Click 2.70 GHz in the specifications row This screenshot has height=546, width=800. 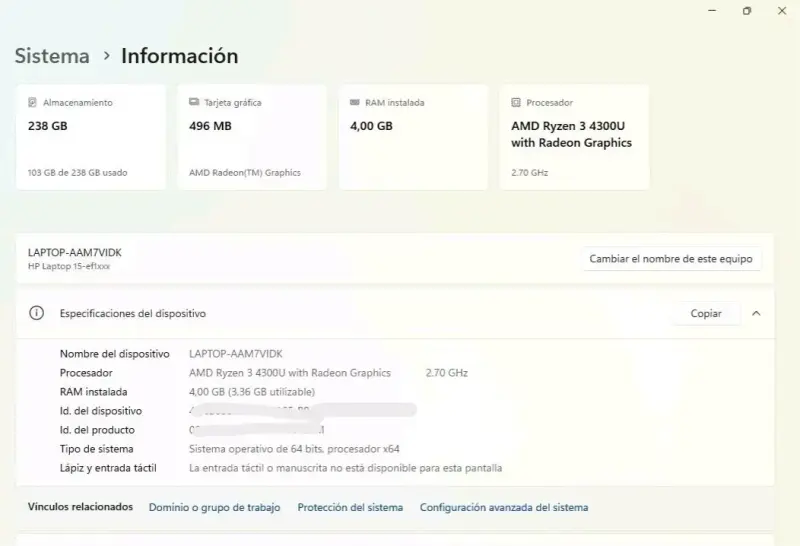click(446, 373)
